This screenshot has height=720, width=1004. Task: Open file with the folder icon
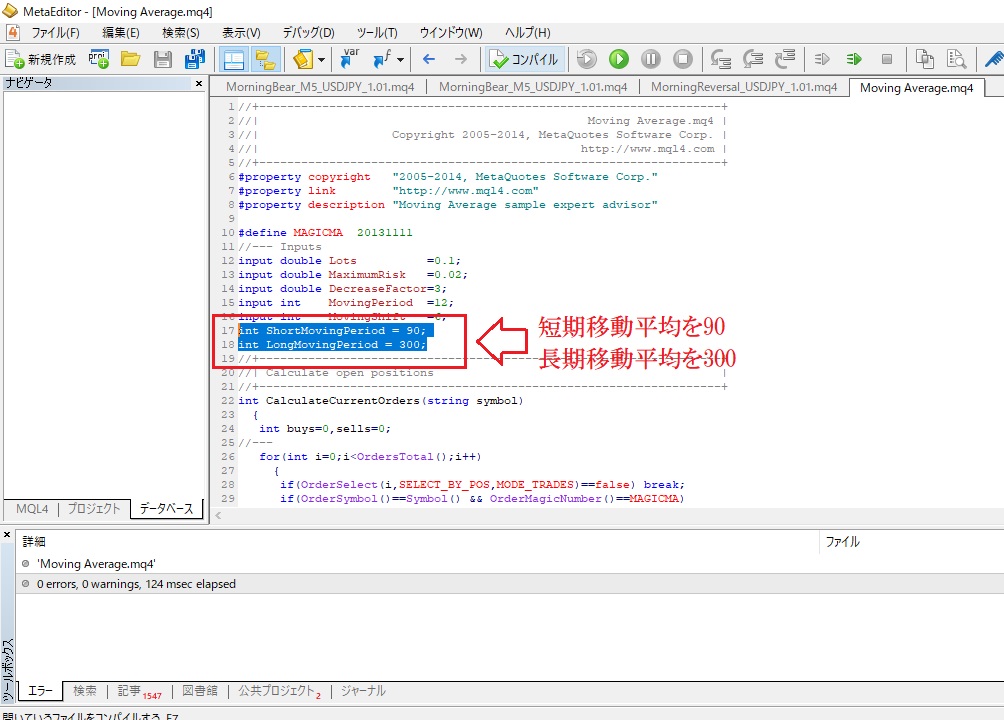point(131,60)
